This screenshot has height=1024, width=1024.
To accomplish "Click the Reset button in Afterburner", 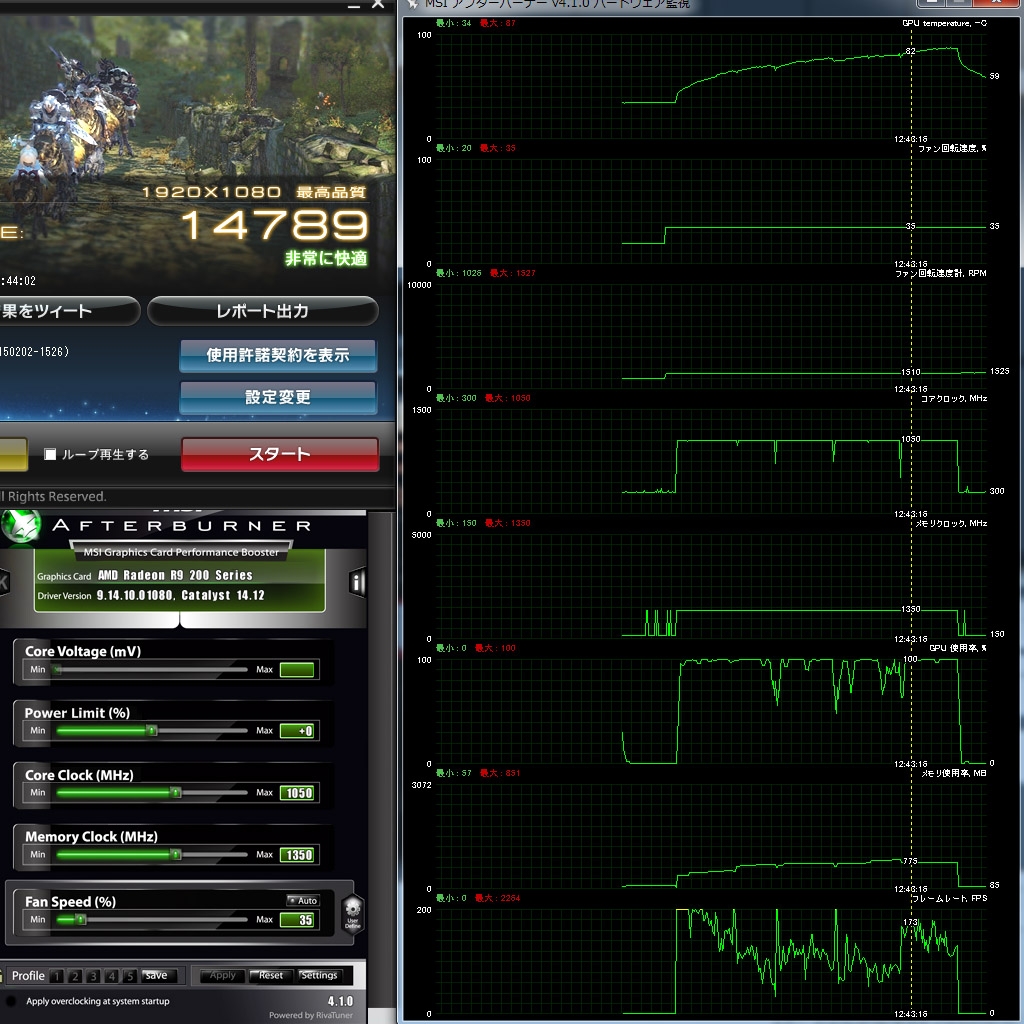I will coord(270,975).
